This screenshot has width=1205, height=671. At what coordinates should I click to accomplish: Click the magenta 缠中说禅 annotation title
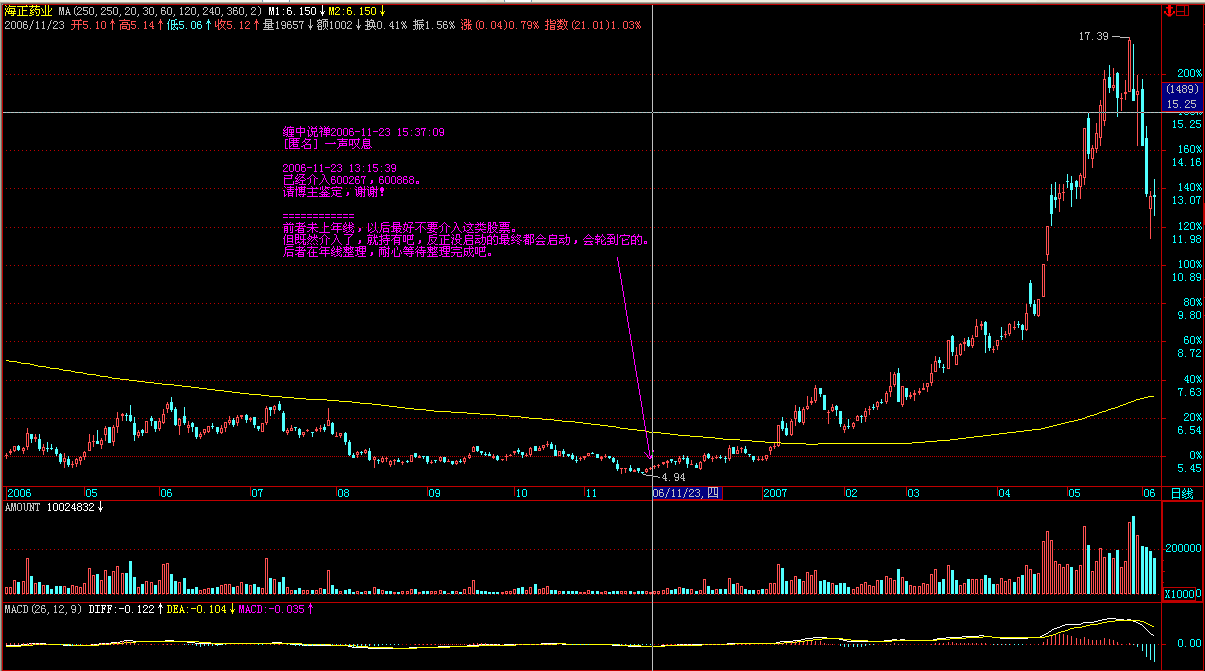point(305,131)
